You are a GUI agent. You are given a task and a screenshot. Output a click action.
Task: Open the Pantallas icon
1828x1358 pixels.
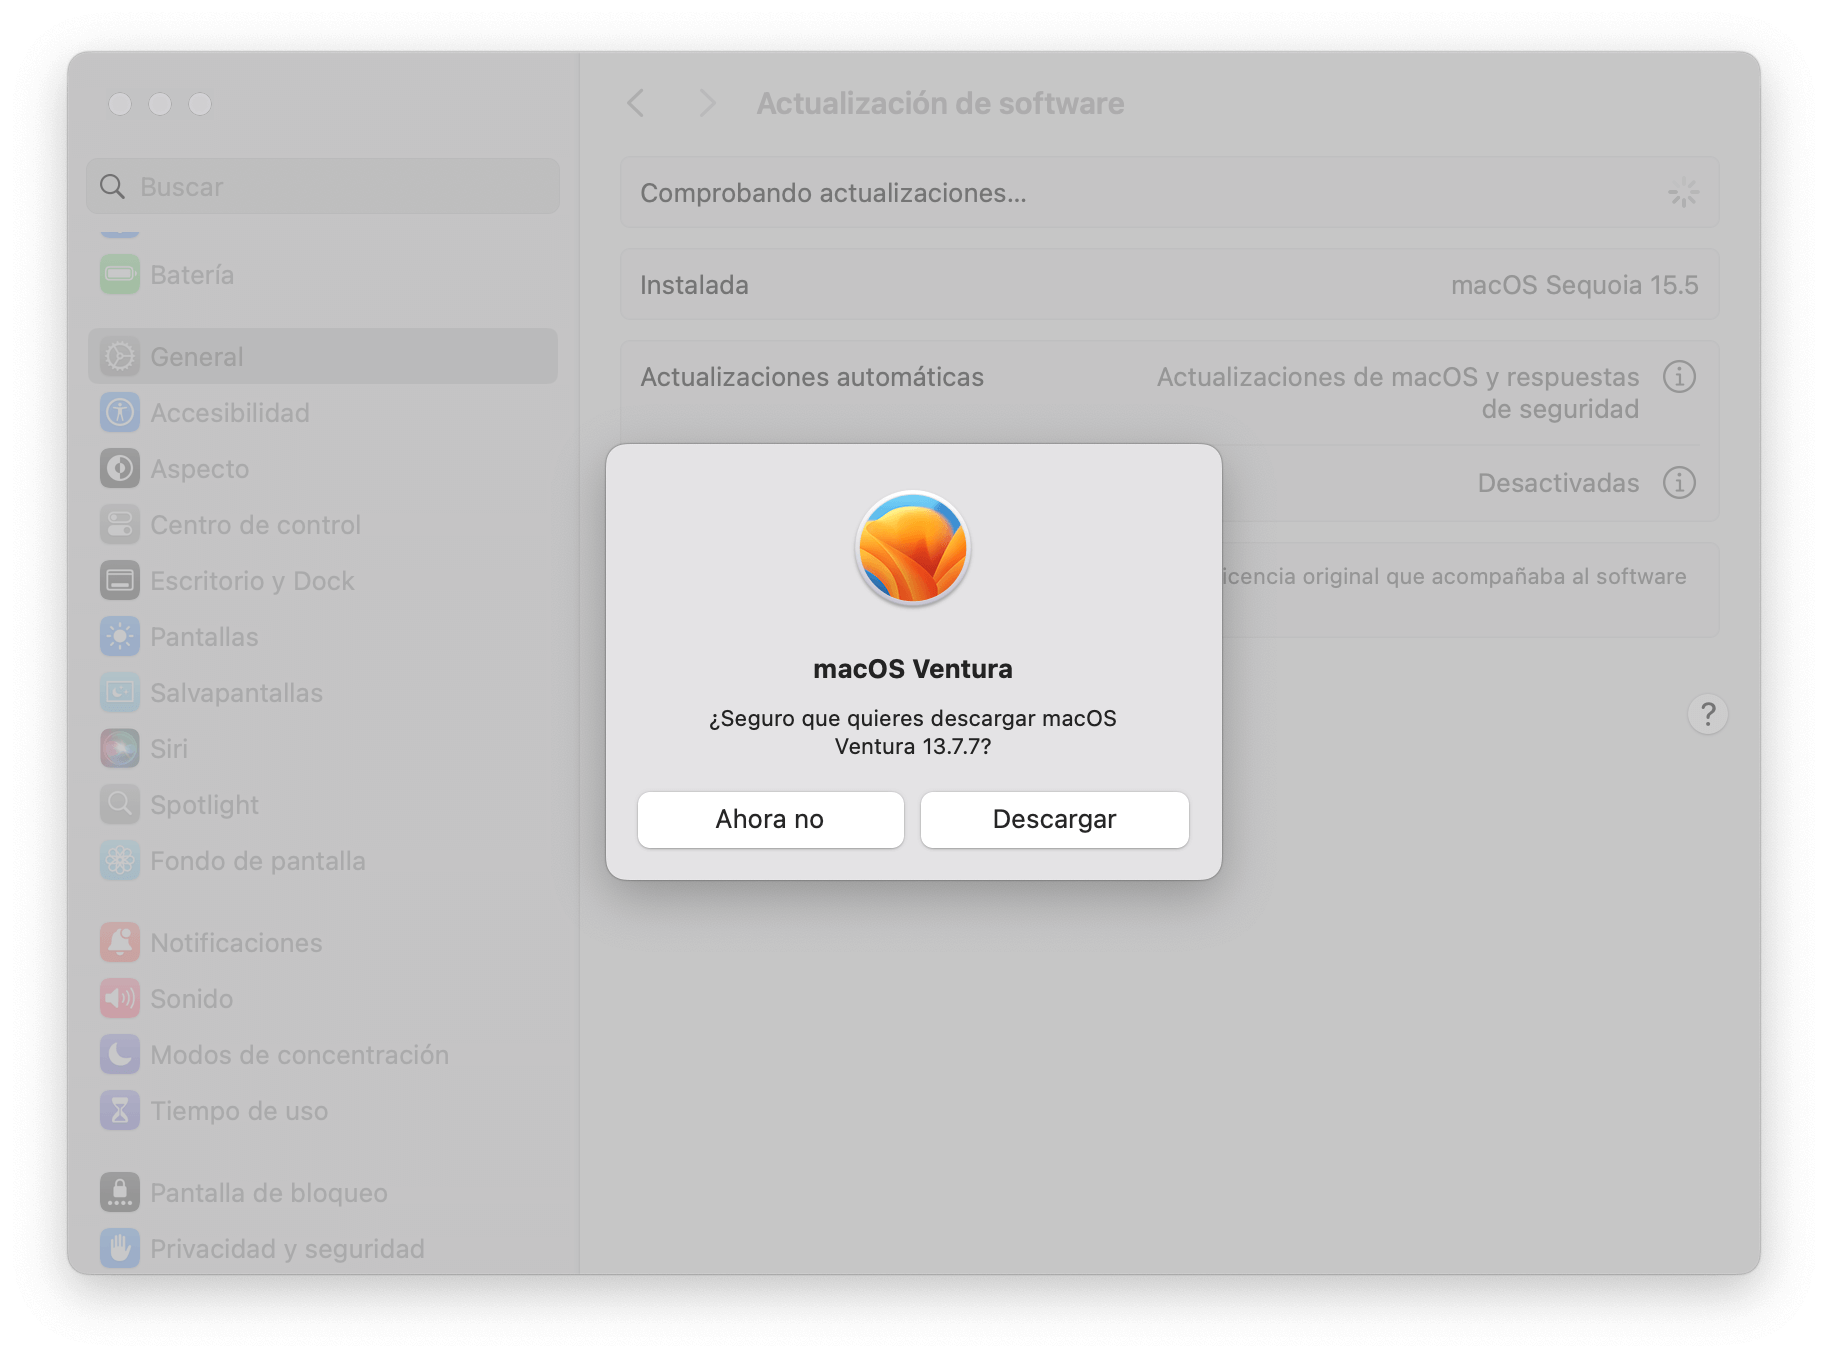[x=120, y=636]
